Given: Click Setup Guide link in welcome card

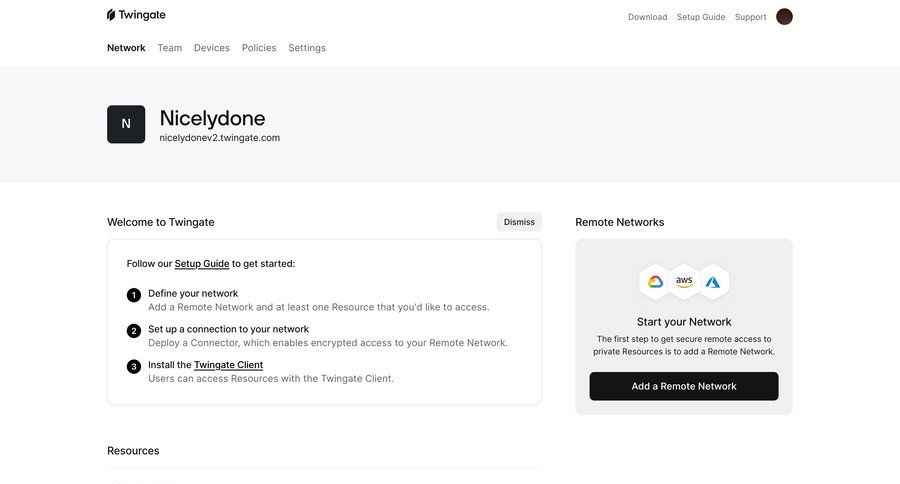Looking at the screenshot, I should 201,264.
